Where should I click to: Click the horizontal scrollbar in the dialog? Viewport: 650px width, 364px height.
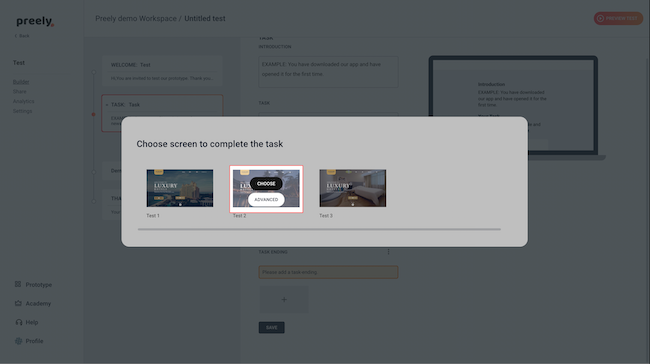[x=319, y=229]
